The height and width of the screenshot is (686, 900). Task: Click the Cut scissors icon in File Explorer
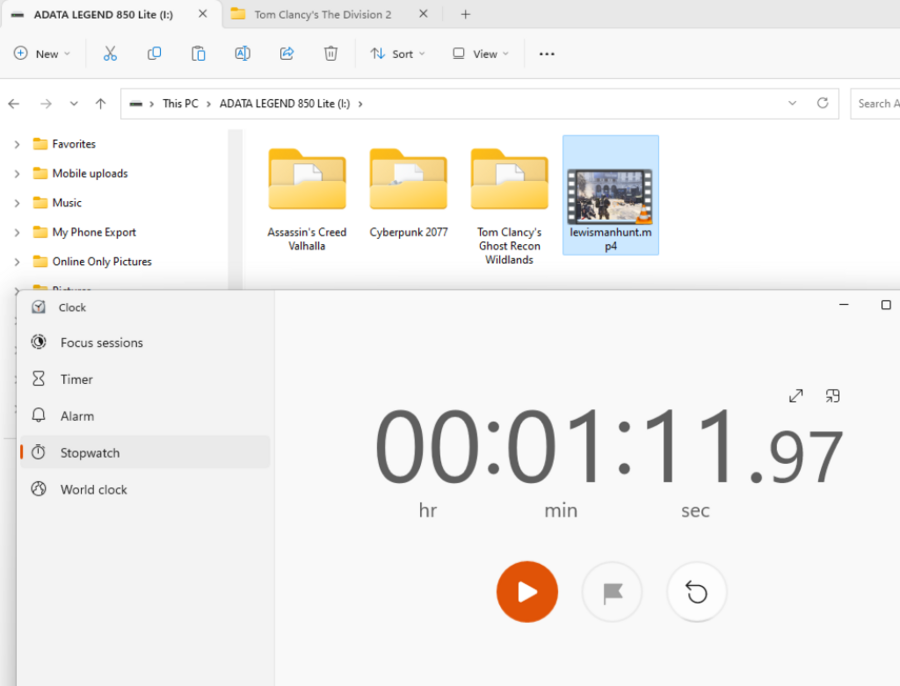click(110, 54)
